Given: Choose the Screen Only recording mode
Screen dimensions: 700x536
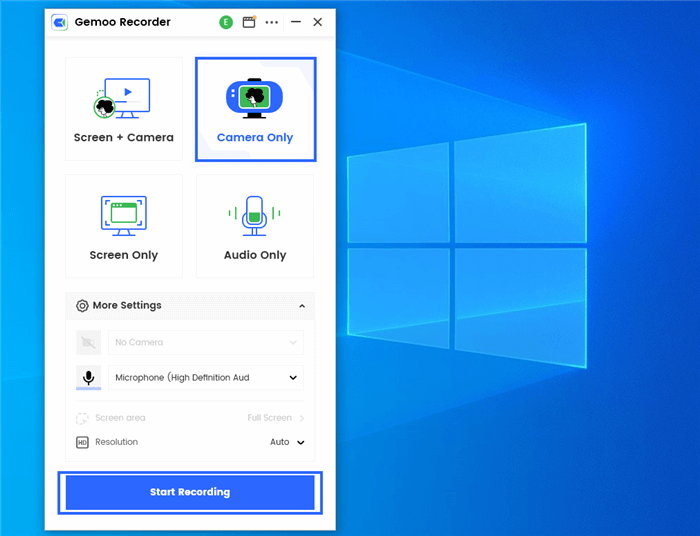Looking at the screenshot, I should [x=124, y=226].
